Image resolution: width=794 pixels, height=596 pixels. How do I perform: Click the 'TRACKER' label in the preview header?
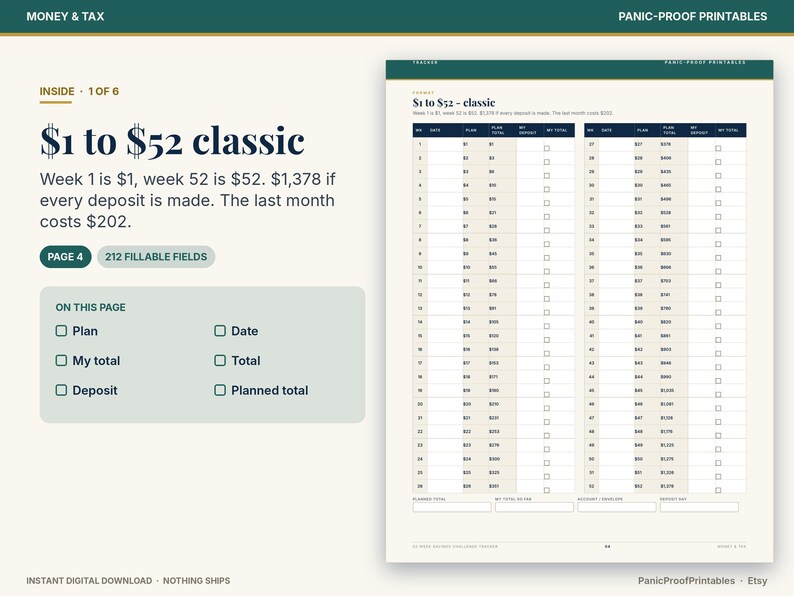425,62
